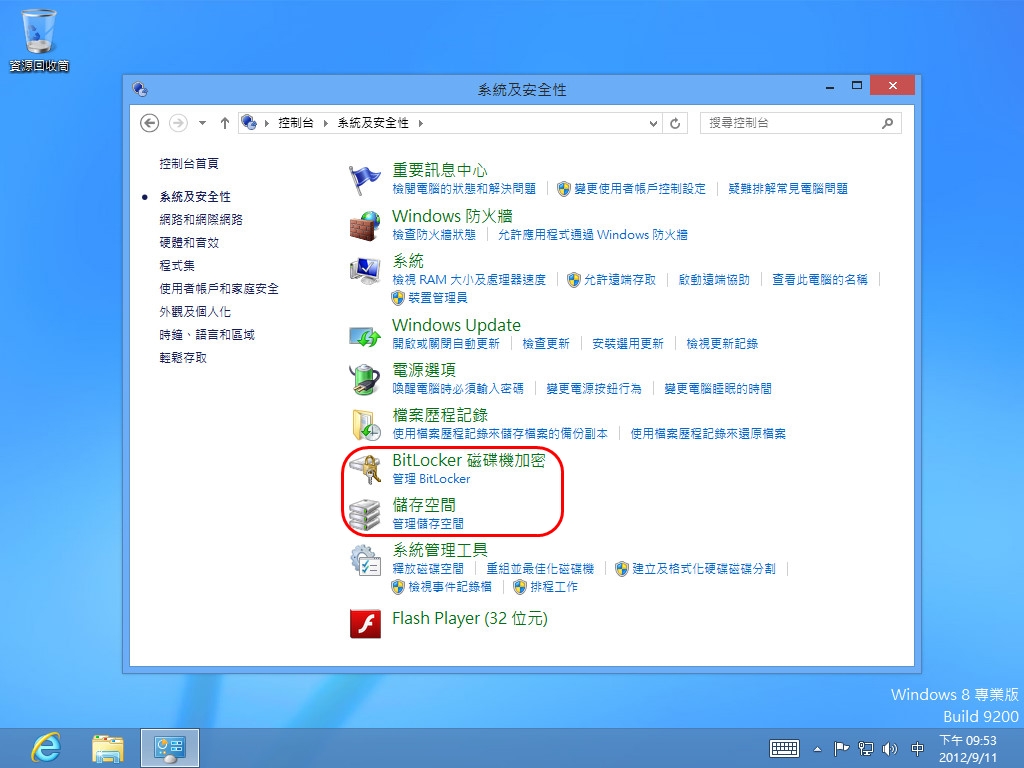The width and height of the screenshot is (1024, 768).
Task: Click the taskbar clock showing 下午 09:53
Action: click(x=968, y=748)
